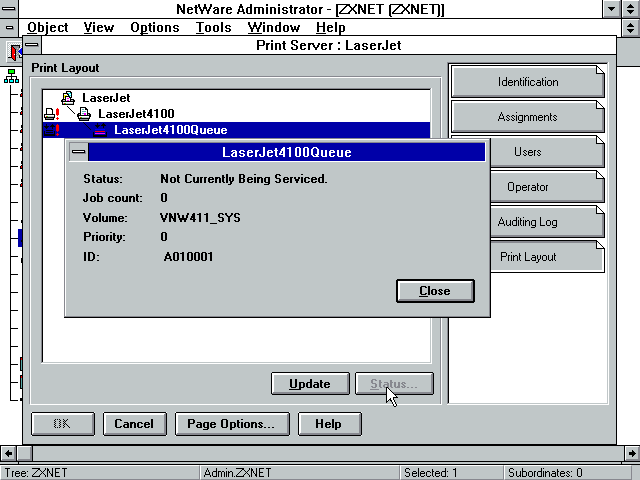
Task: Click the horizontal scrollbar thumb
Action: coord(25,453)
